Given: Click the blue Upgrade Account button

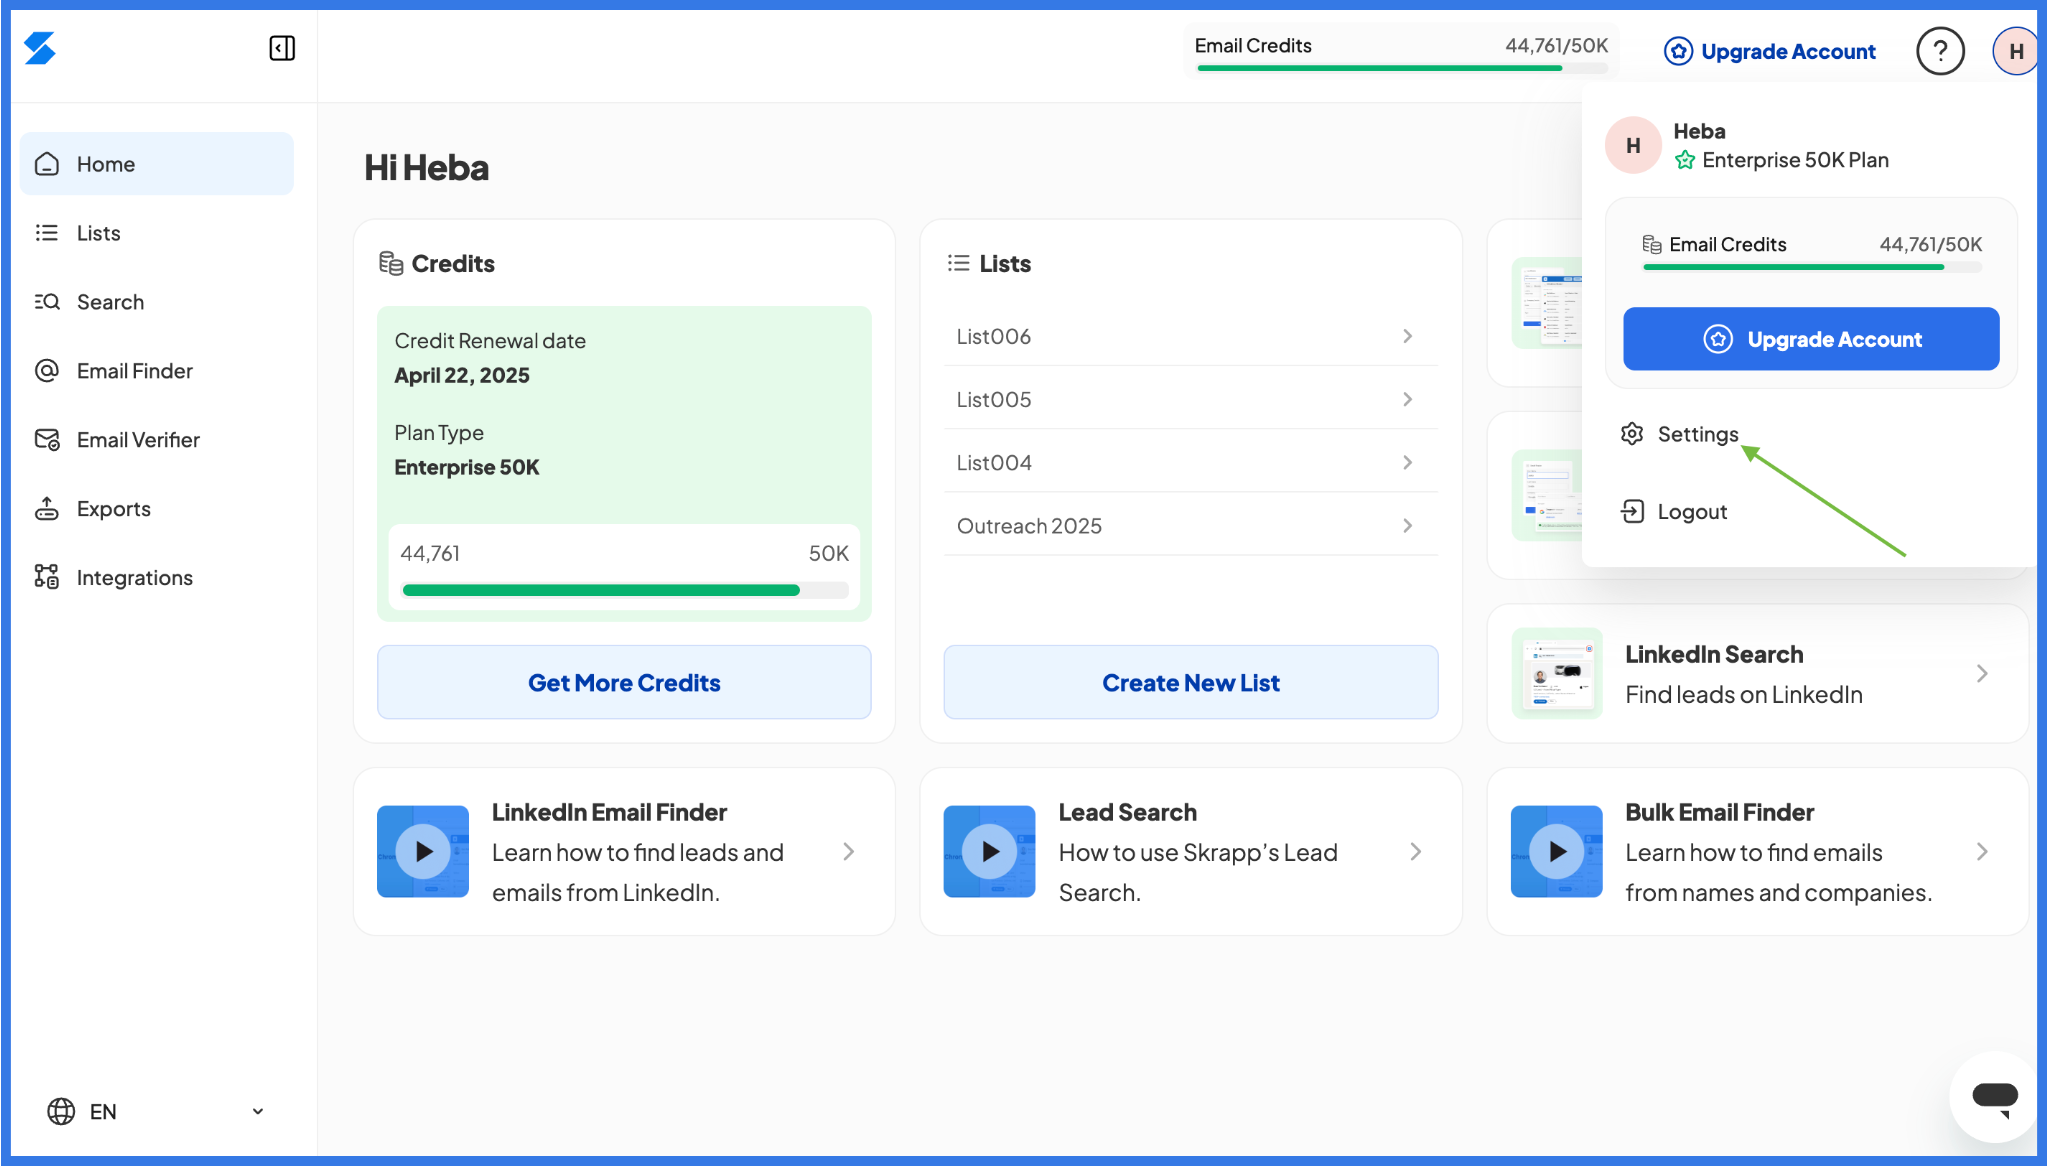Looking at the screenshot, I should 1811,339.
